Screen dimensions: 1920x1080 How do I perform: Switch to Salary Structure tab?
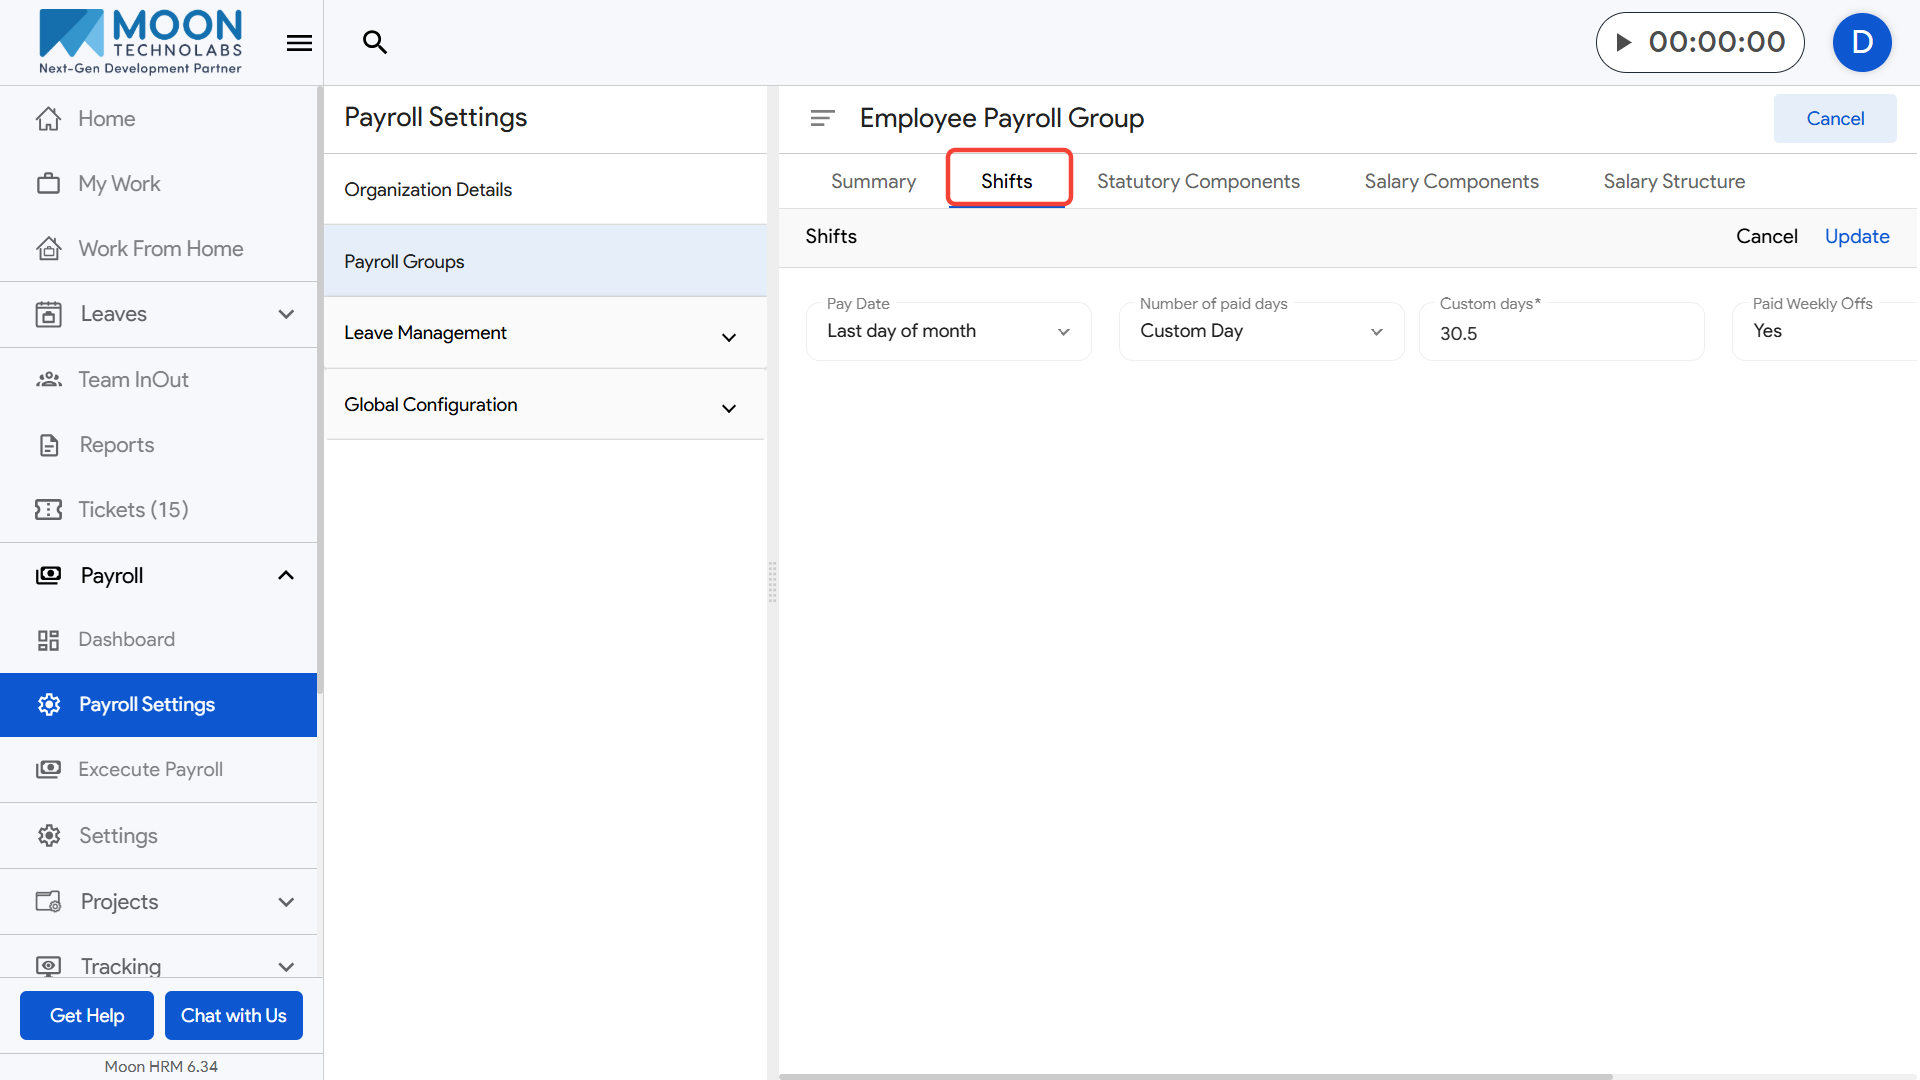pos(1674,181)
